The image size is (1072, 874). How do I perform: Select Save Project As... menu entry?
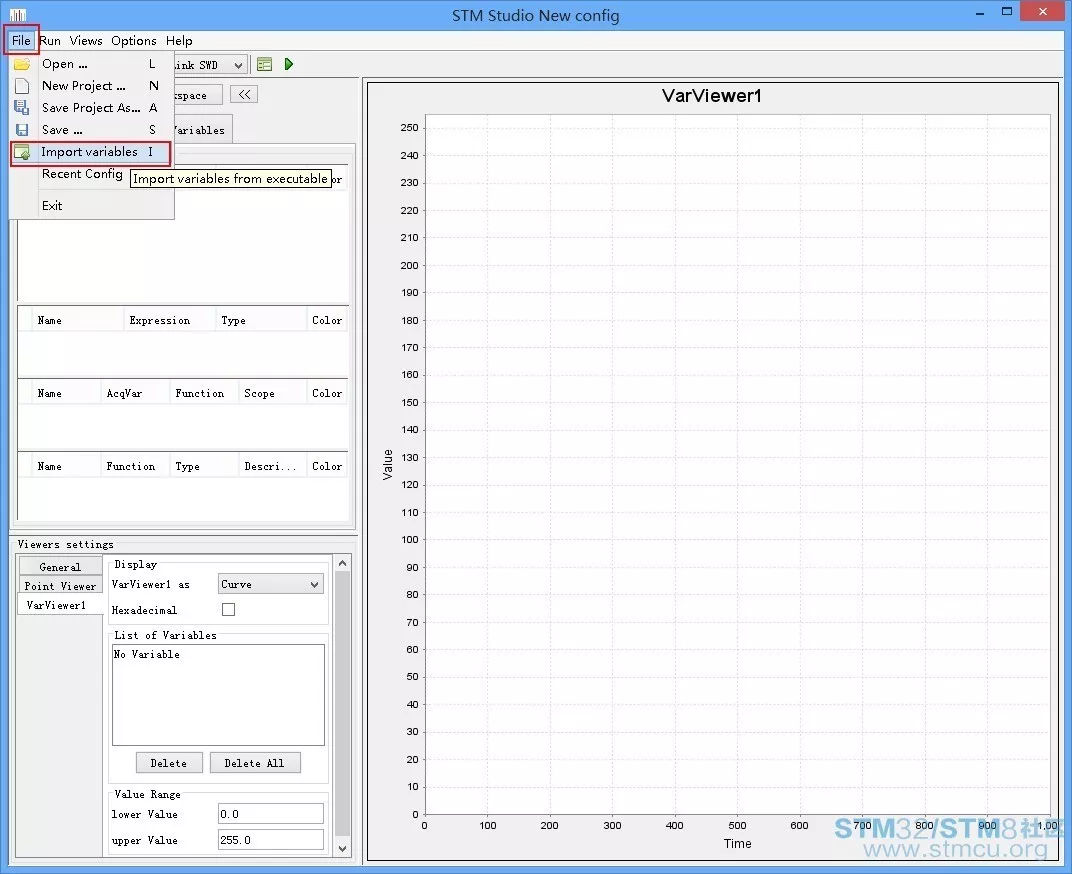pos(92,107)
